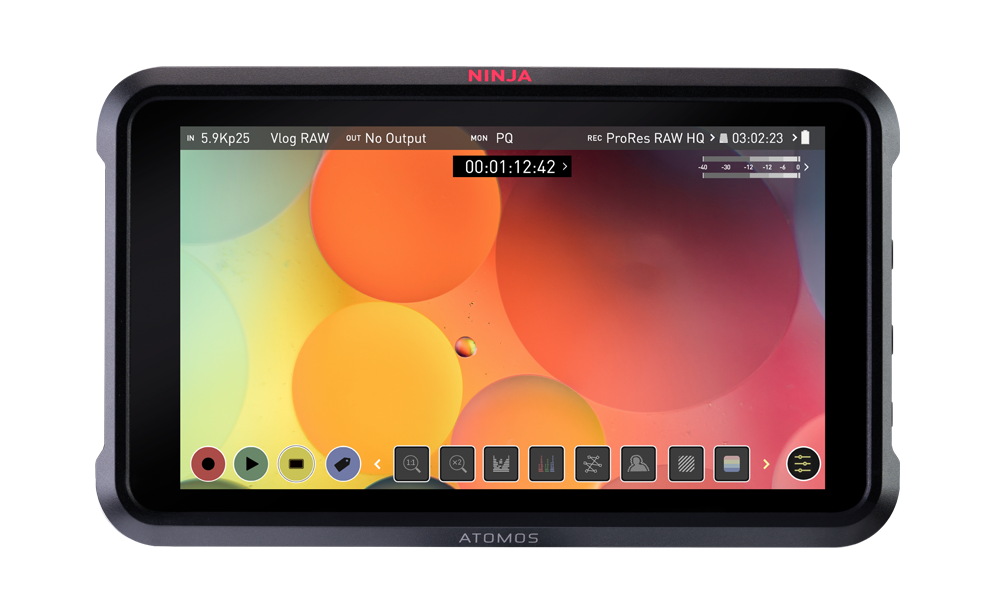Toggle the yellow Monitor mode button
The height and width of the screenshot is (605, 995).
point(296,464)
